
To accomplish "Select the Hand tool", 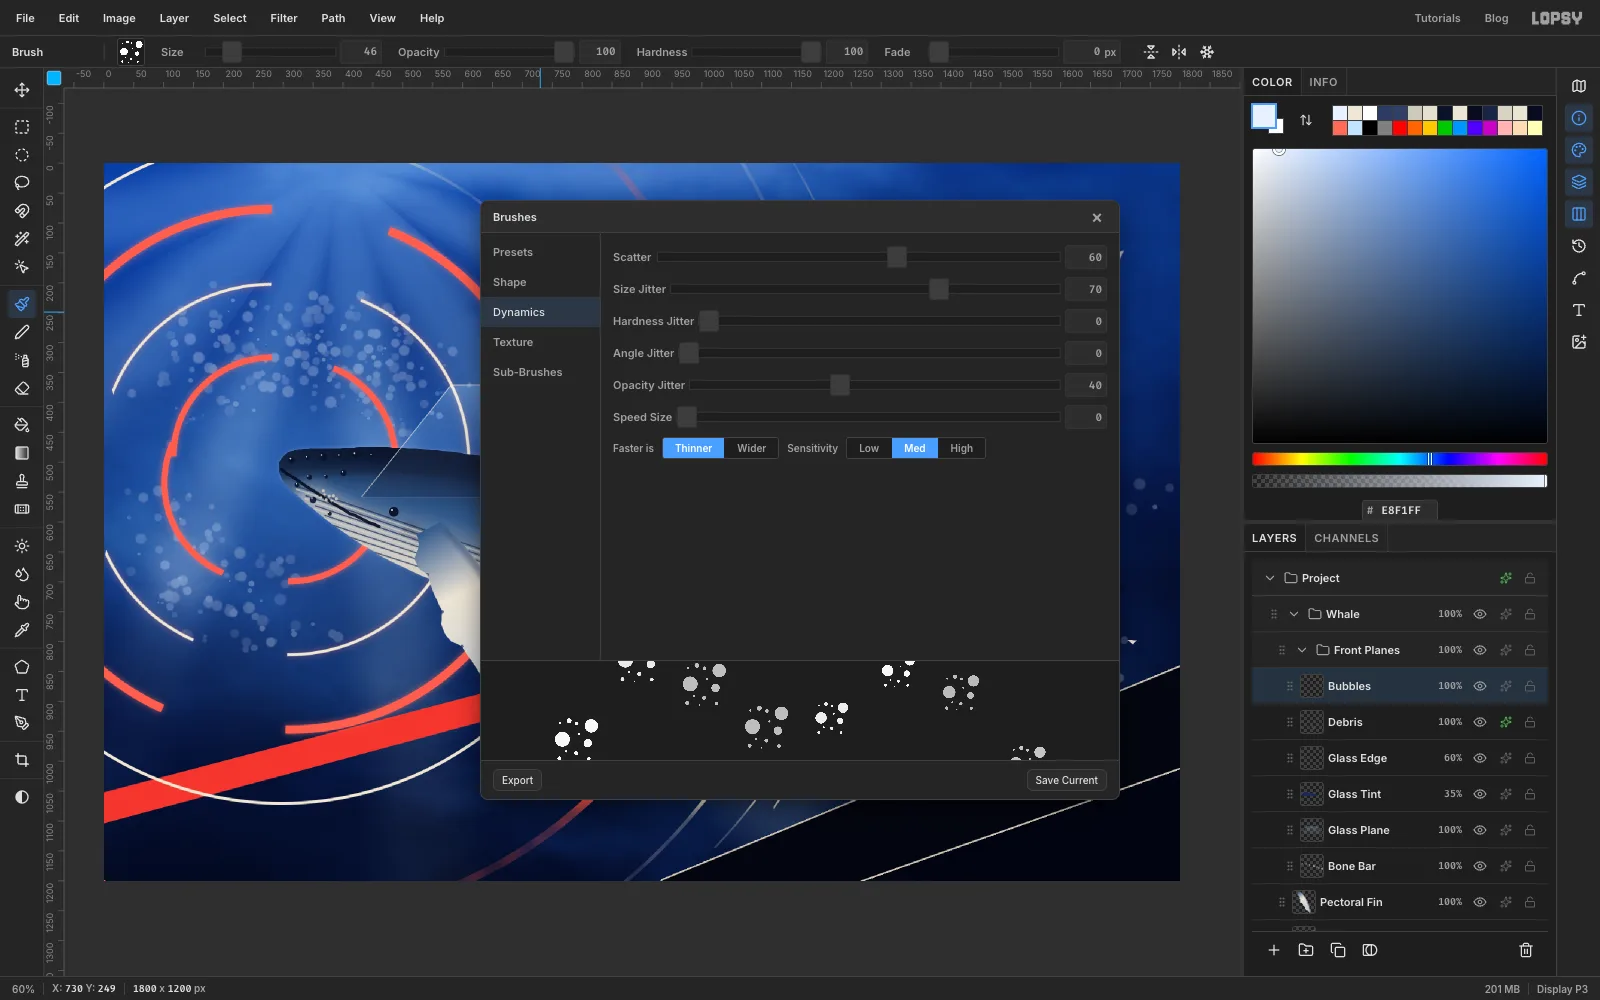I will point(22,602).
